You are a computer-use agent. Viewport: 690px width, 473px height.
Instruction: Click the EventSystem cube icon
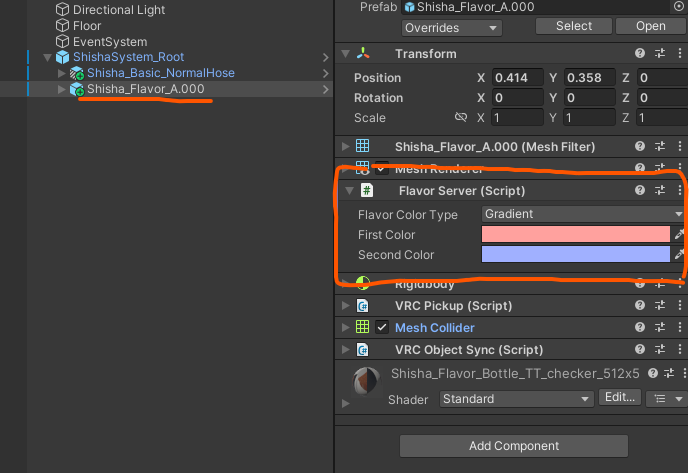[62, 41]
